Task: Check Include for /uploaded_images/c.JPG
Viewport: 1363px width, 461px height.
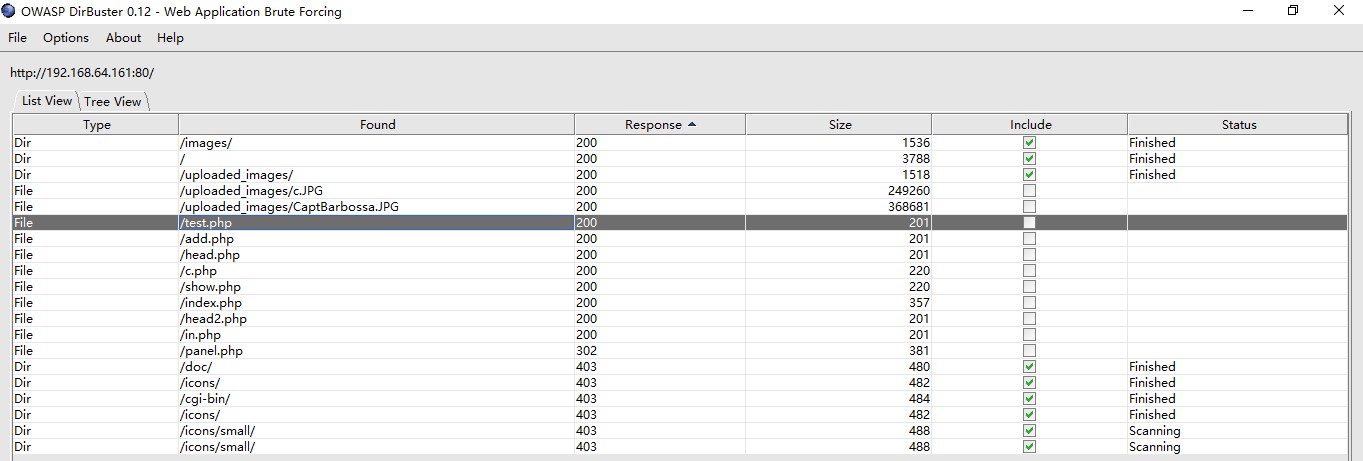Action: pos(1030,191)
